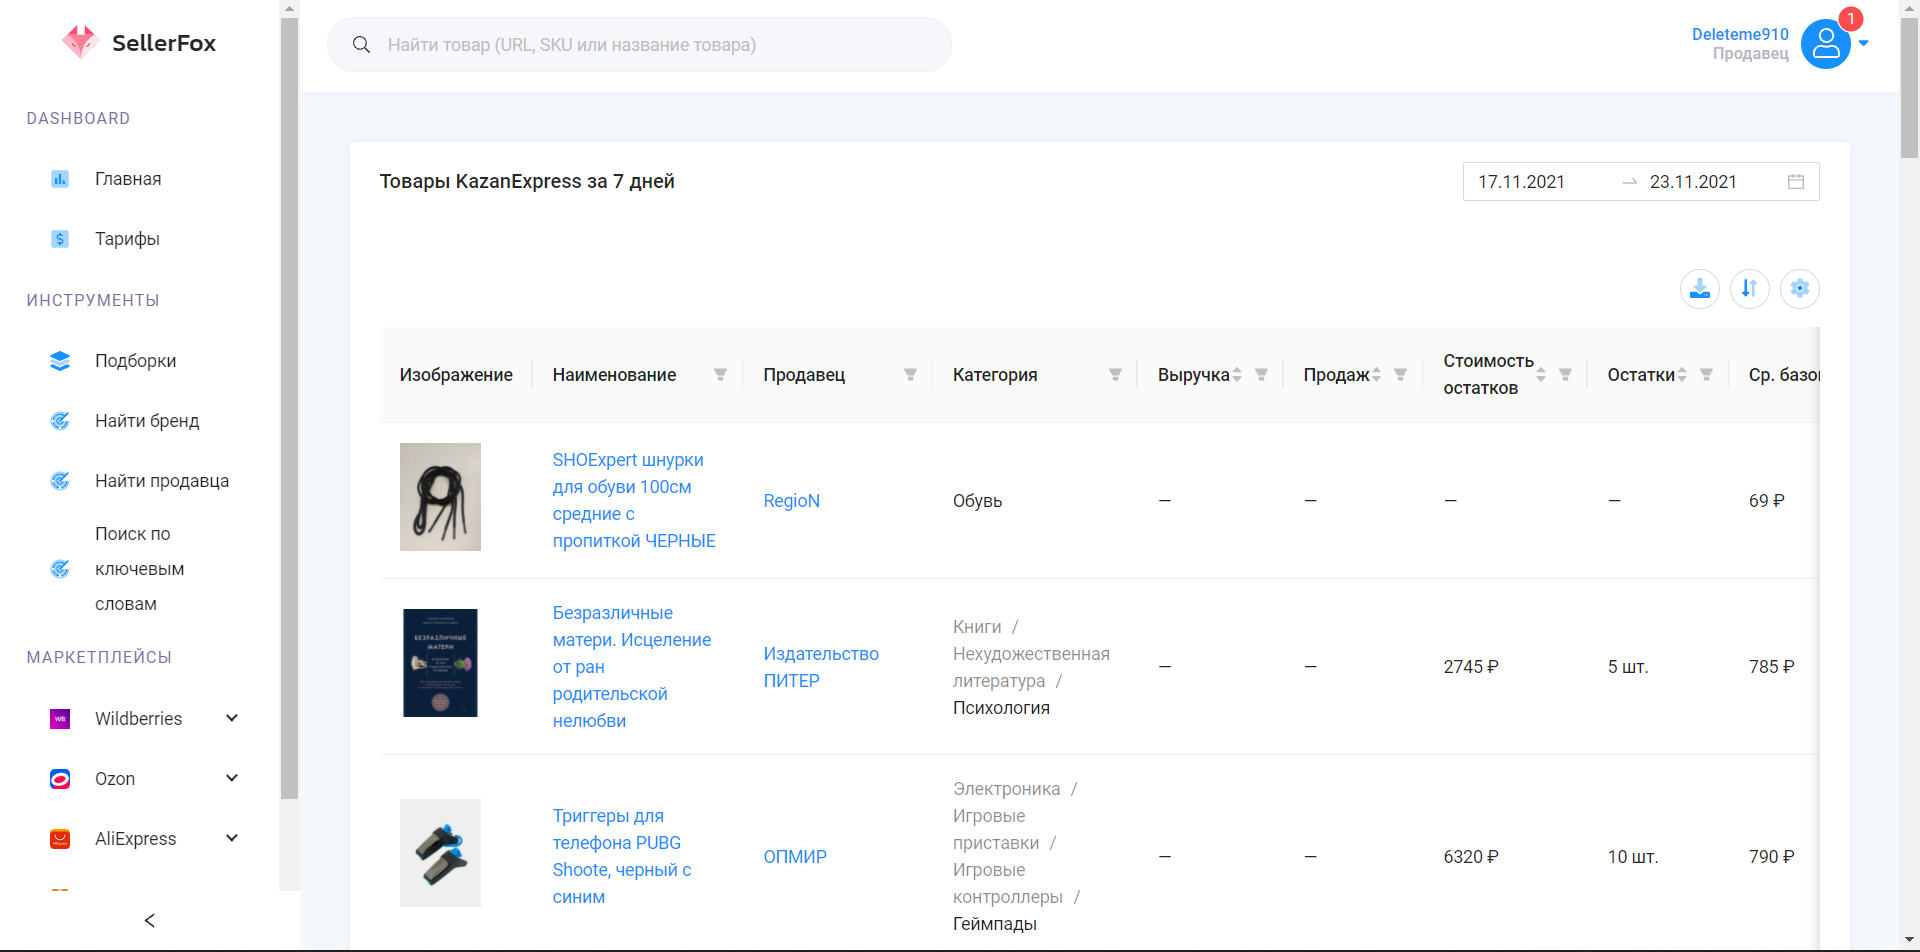Filter the Стоимость остатков column
The width and height of the screenshot is (1920, 952).
(x=1565, y=375)
